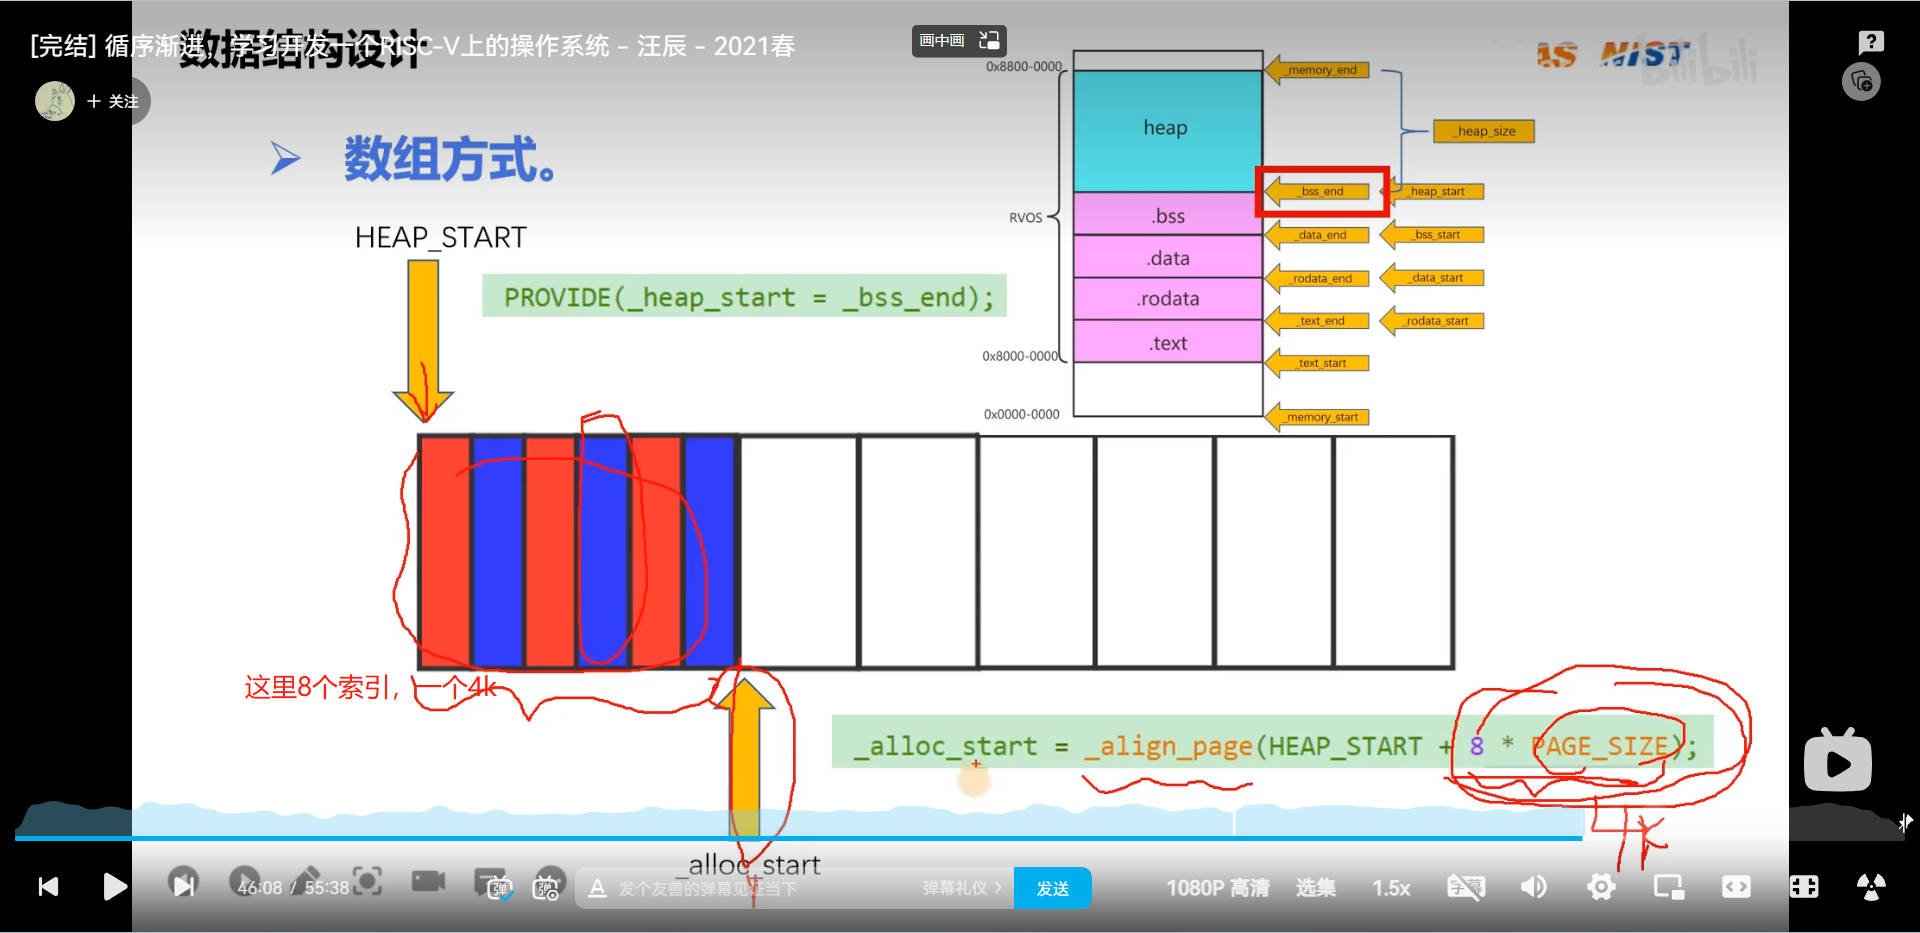Mute audio with the speaker icon
The image size is (1920, 933).
[x=1533, y=887]
